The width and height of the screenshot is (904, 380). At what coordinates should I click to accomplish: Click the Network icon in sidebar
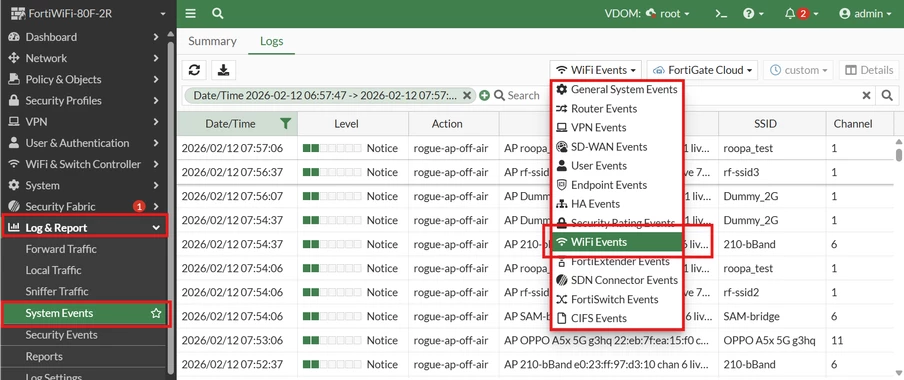(14, 58)
